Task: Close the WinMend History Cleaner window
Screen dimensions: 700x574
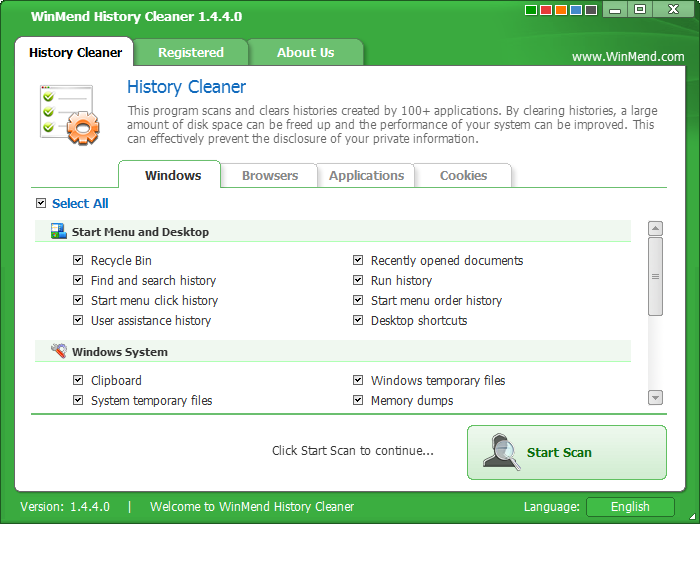Action: tap(673, 9)
